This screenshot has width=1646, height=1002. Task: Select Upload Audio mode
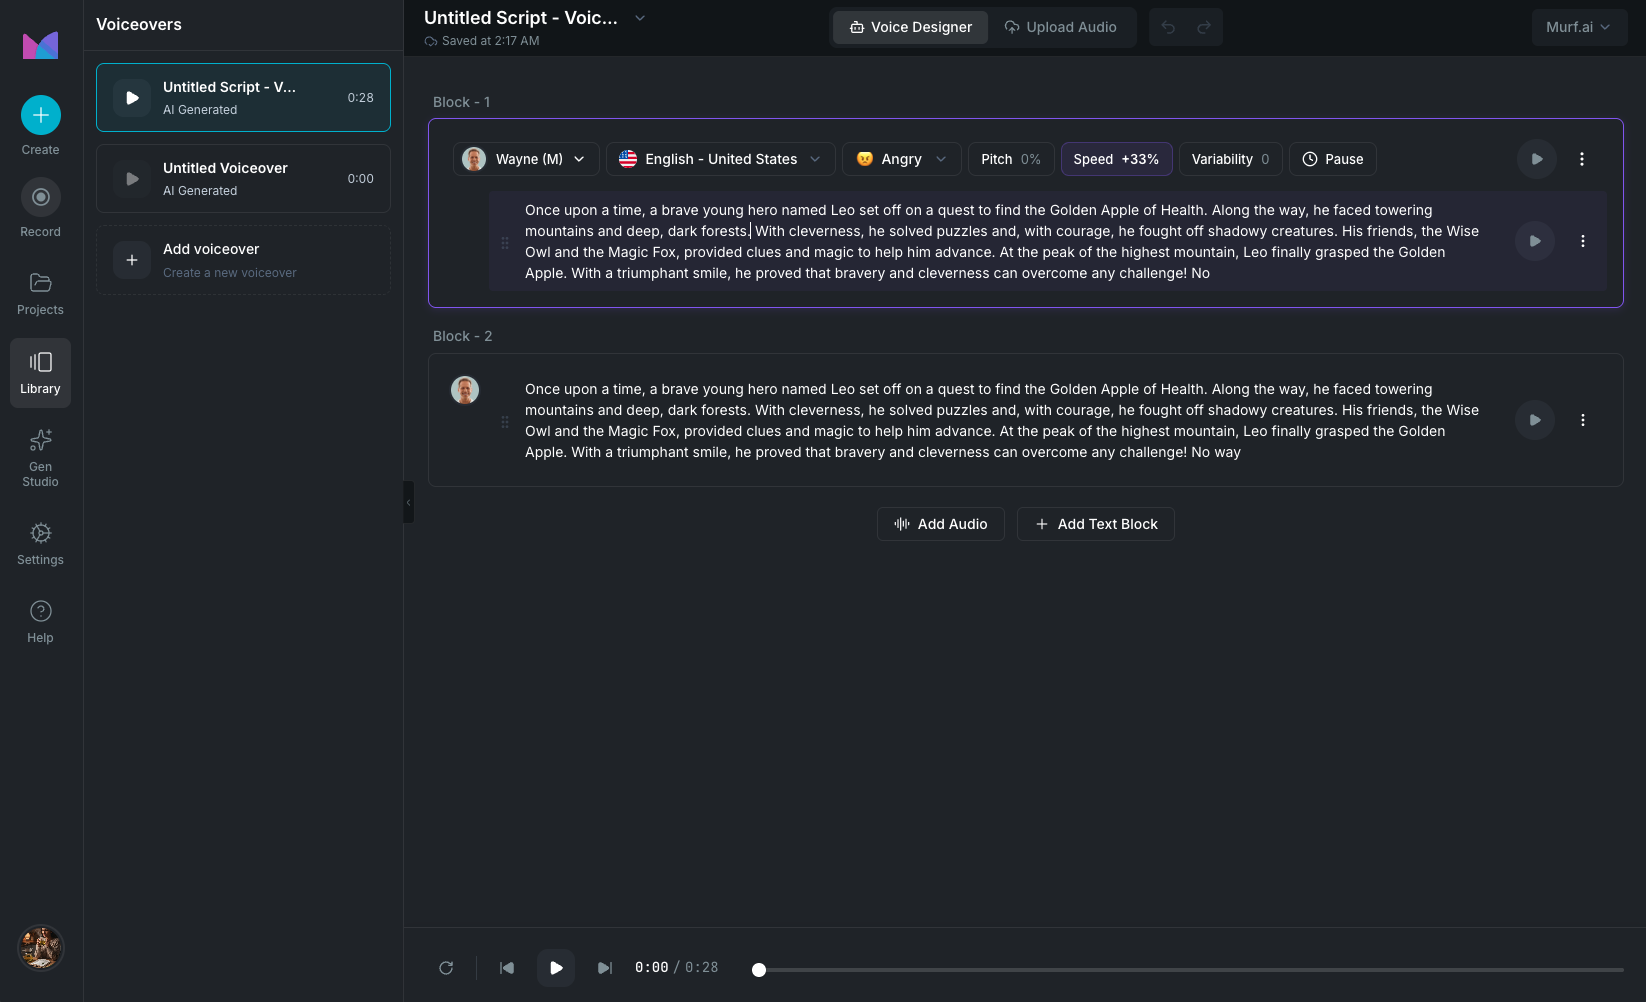[1062, 27]
